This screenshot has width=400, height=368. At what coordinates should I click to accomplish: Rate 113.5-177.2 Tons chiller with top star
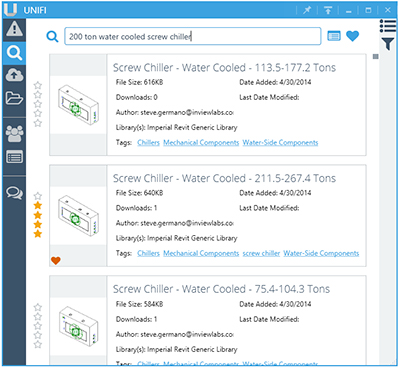pos(38,85)
